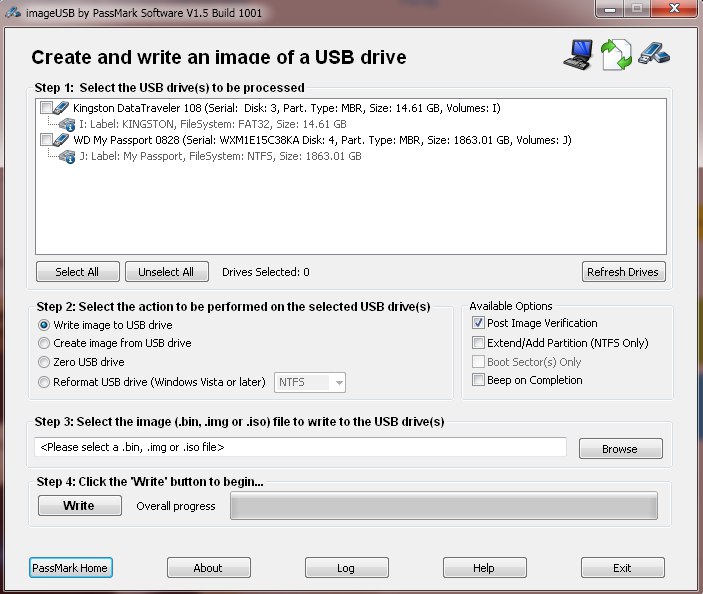The image size is (703, 594).
Task: Open the NTFS file system dropdown
Action: [310, 382]
